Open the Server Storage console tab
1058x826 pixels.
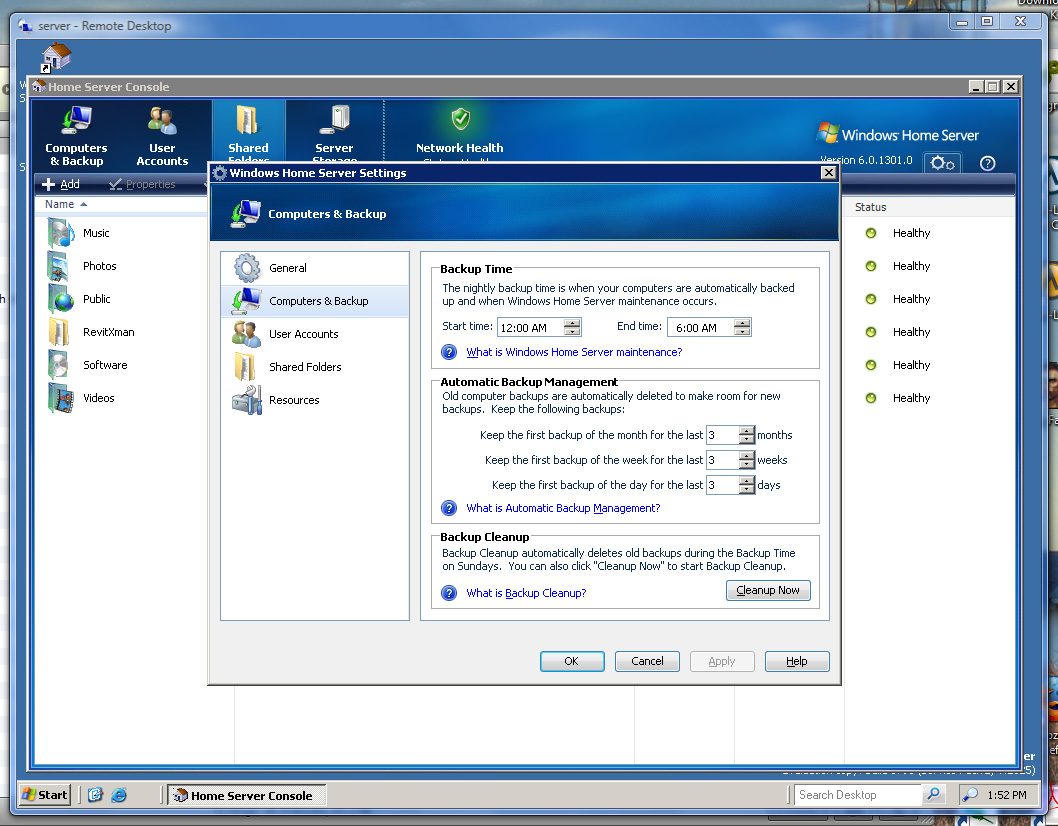(x=334, y=128)
